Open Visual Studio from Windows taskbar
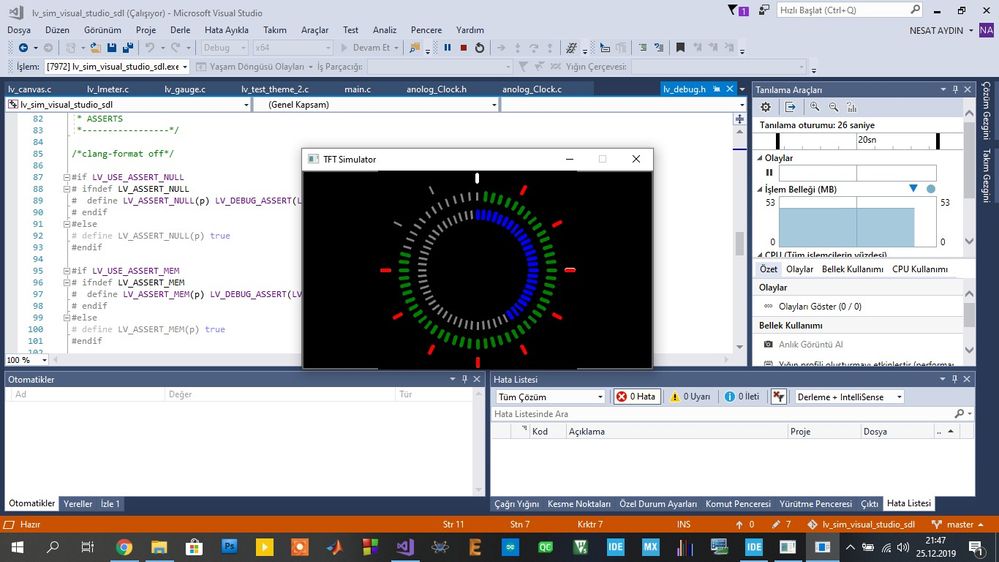The image size is (999, 562). point(405,547)
